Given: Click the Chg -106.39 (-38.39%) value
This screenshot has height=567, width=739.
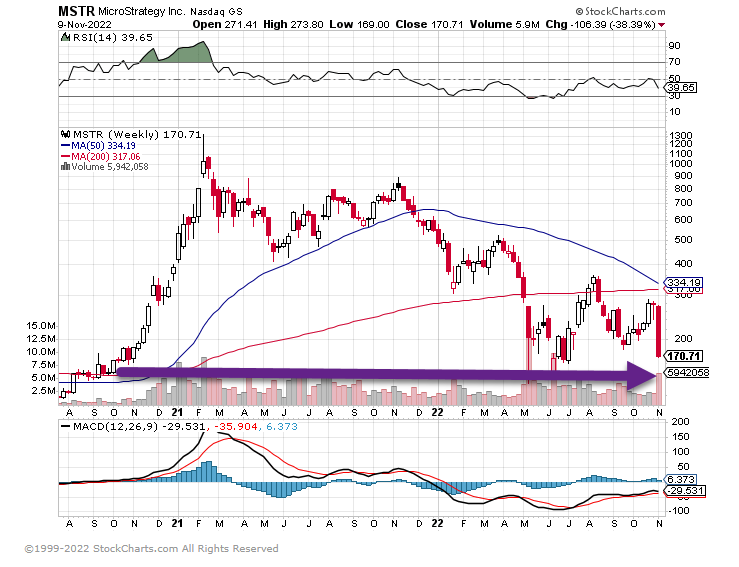Looking at the screenshot, I should [600, 25].
